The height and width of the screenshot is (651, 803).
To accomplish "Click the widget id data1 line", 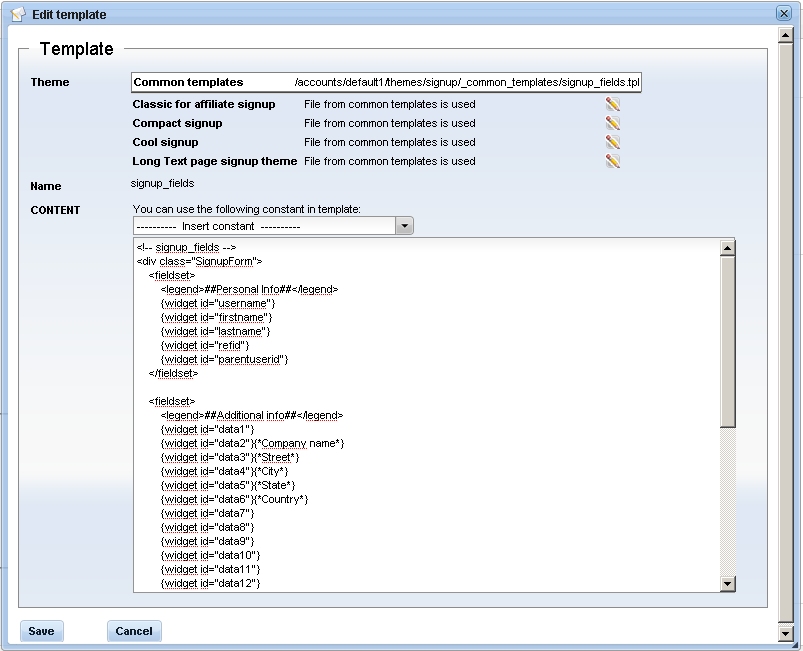I will 207,429.
